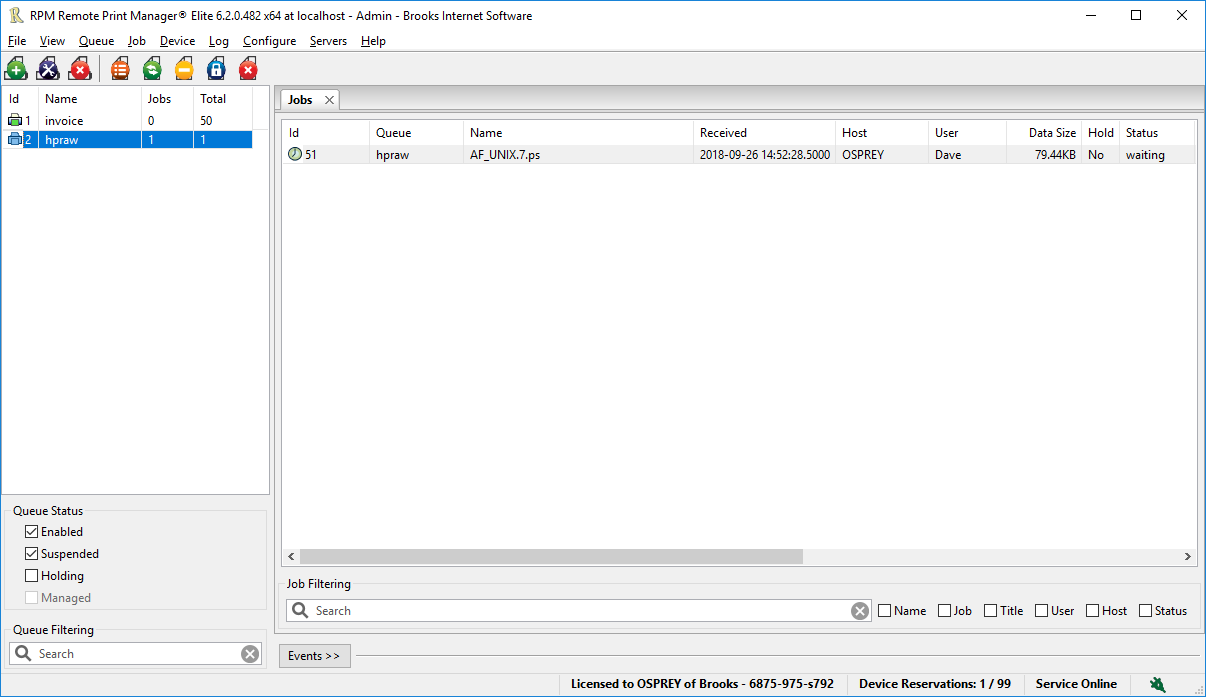1206x697 pixels.
Task: Open the Configure menu
Action: 269,41
